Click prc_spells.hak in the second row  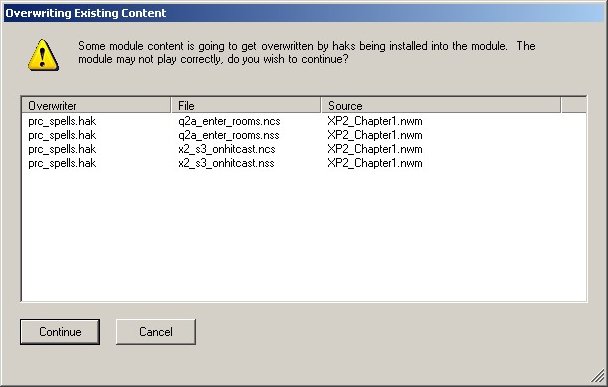click(62, 135)
